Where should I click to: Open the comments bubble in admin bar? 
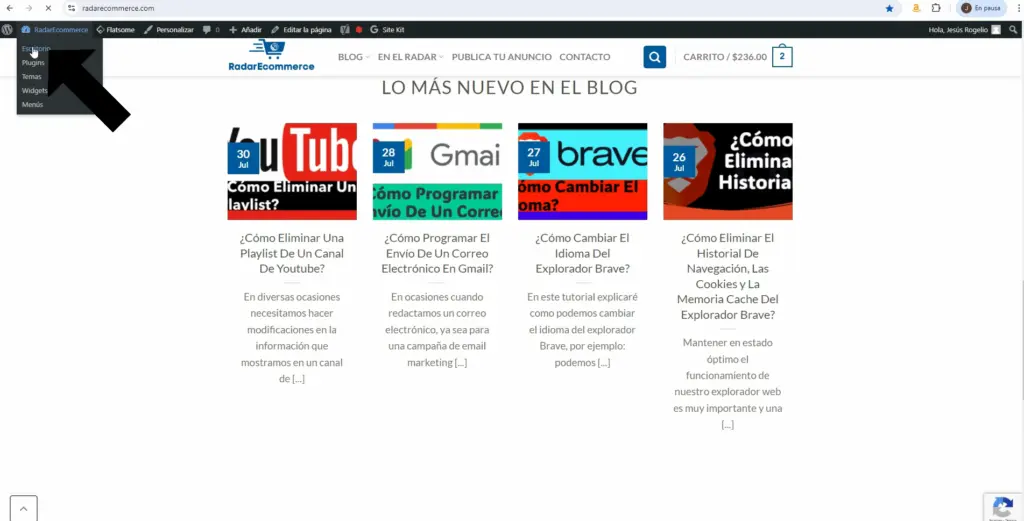coord(211,29)
